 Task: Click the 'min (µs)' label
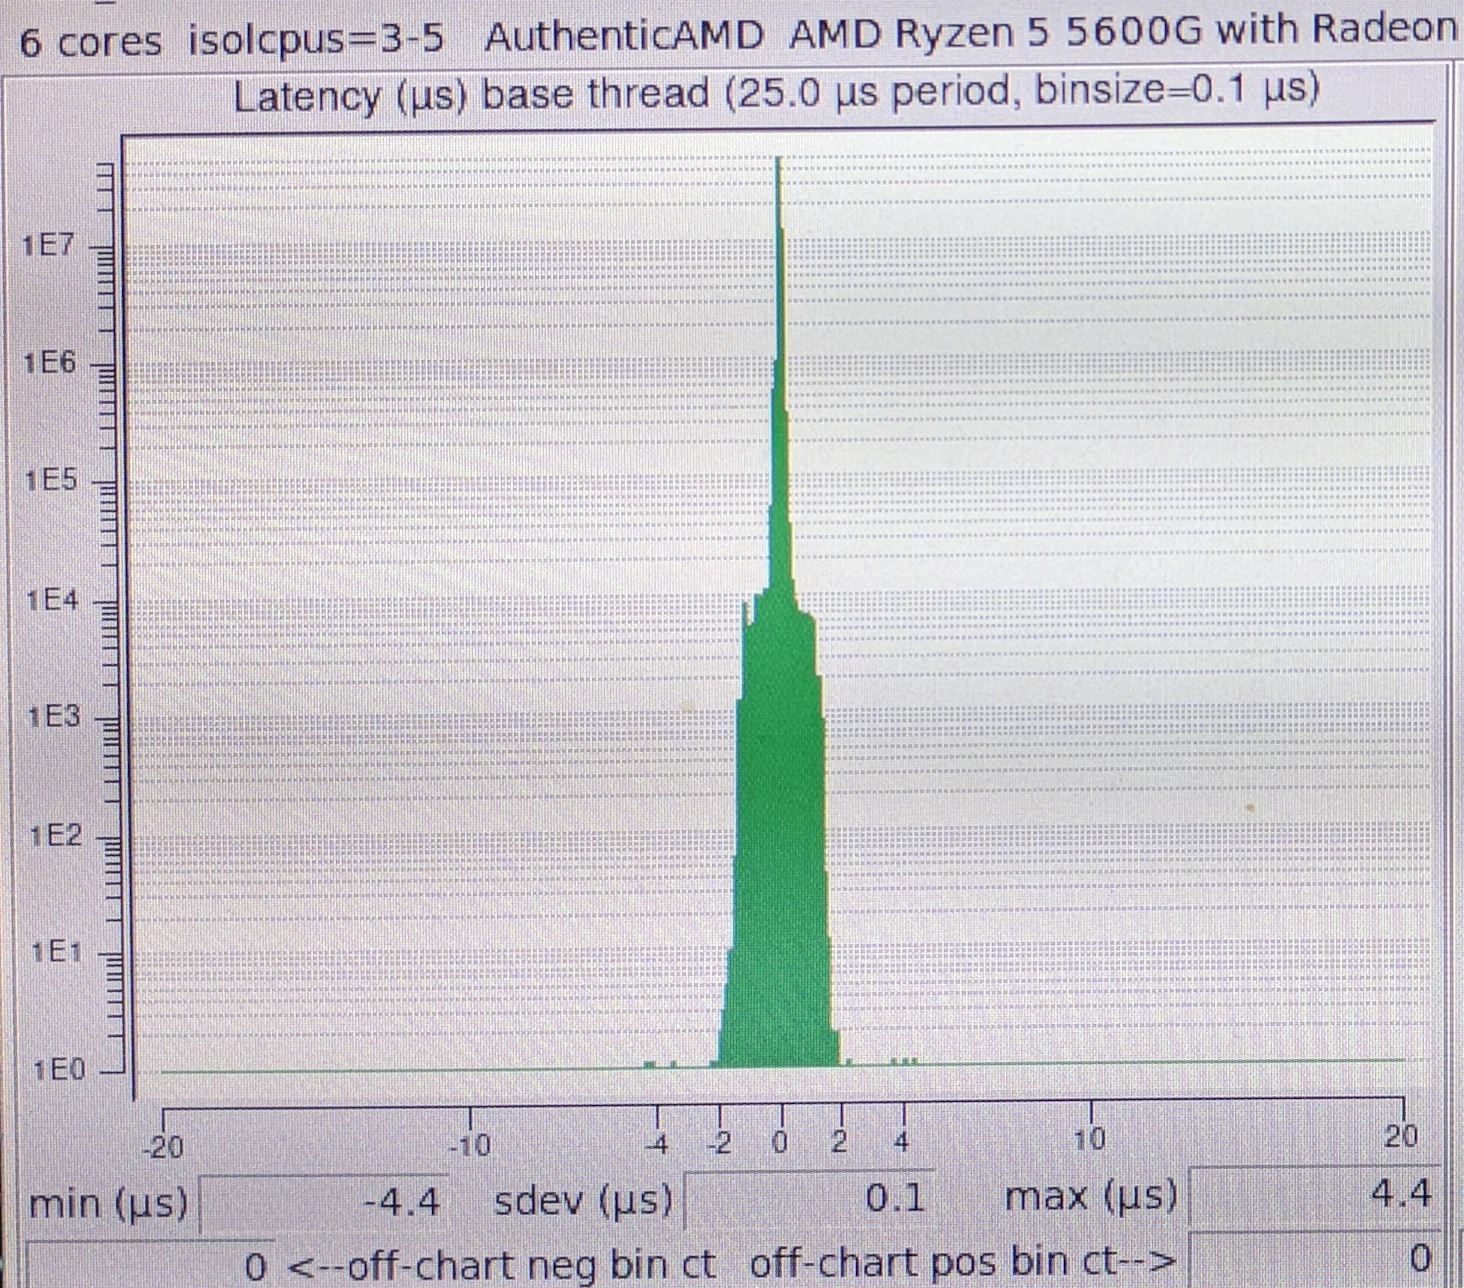(108, 1203)
